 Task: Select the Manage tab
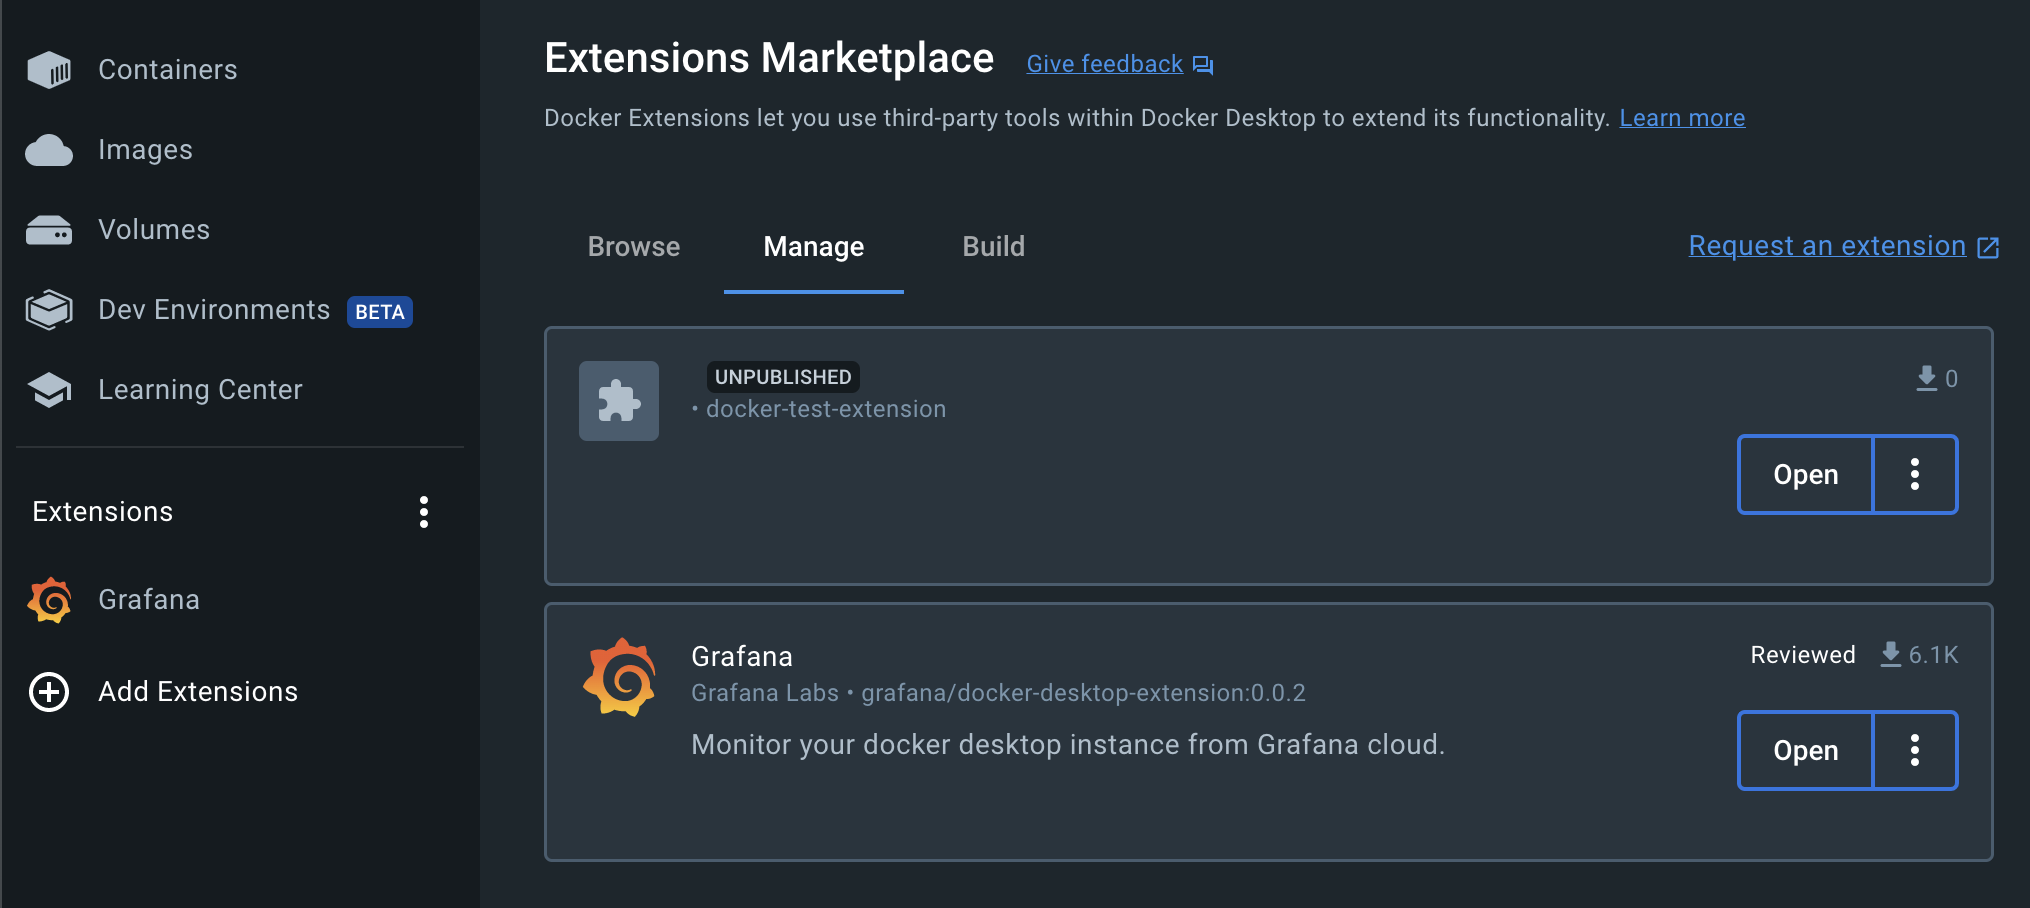coord(813,247)
